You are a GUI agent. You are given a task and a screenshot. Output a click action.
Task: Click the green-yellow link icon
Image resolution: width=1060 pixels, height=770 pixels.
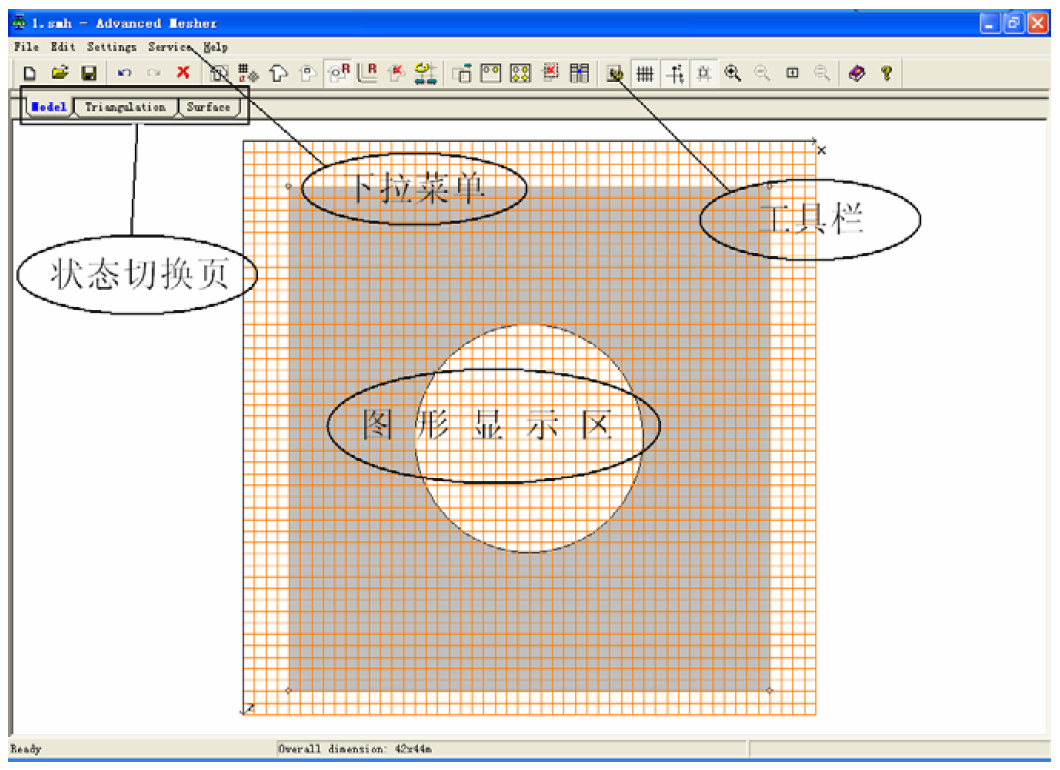pyautogui.click(x=425, y=73)
